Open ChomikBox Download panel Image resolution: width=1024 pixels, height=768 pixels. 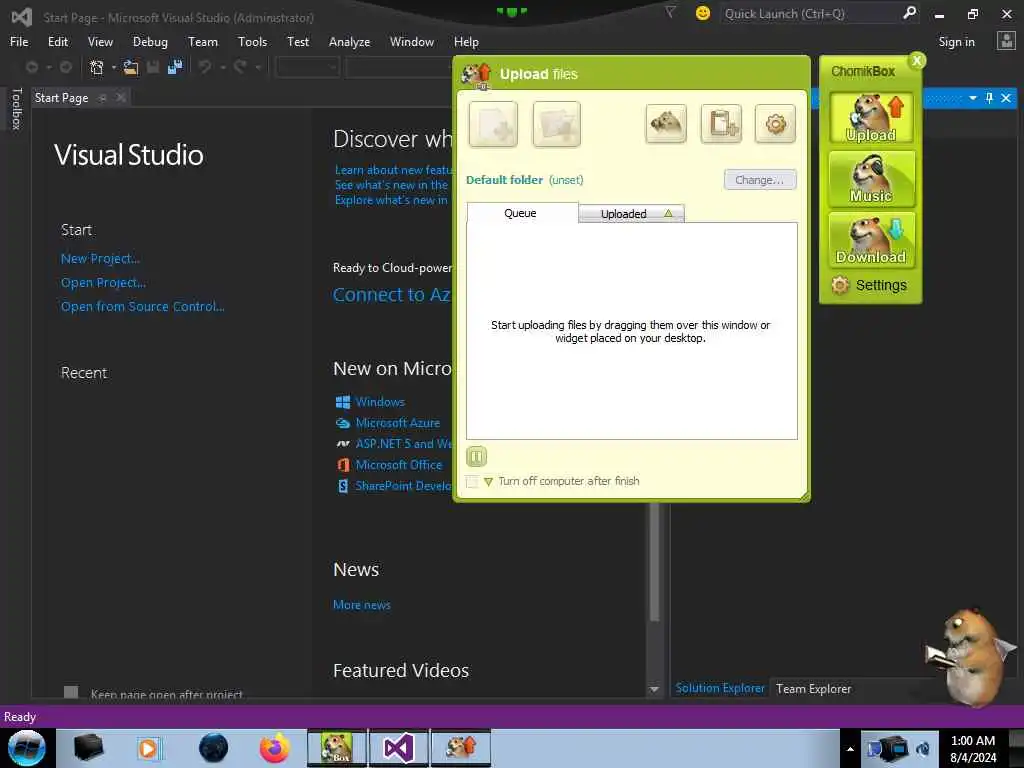[x=871, y=240]
